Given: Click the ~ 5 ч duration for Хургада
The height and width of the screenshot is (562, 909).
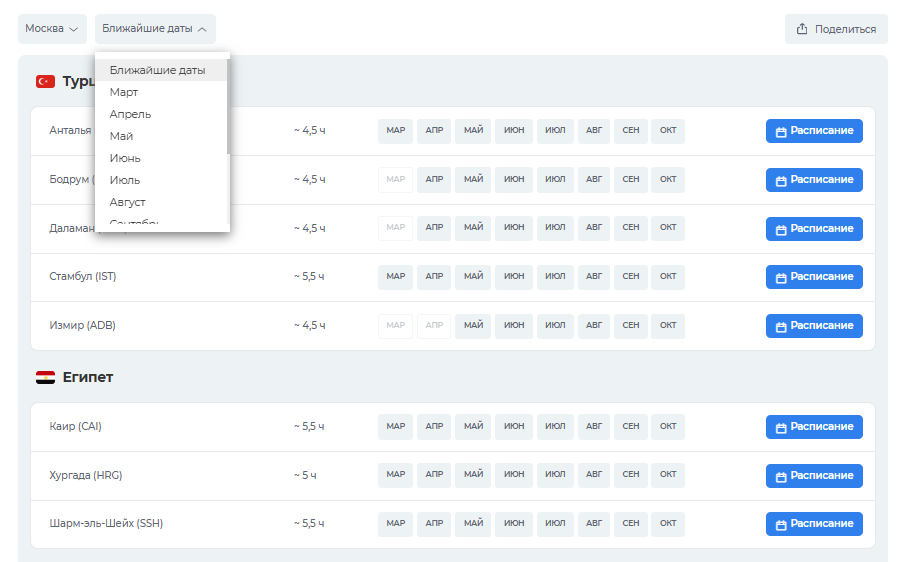Looking at the screenshot, I should pos(305,475).
